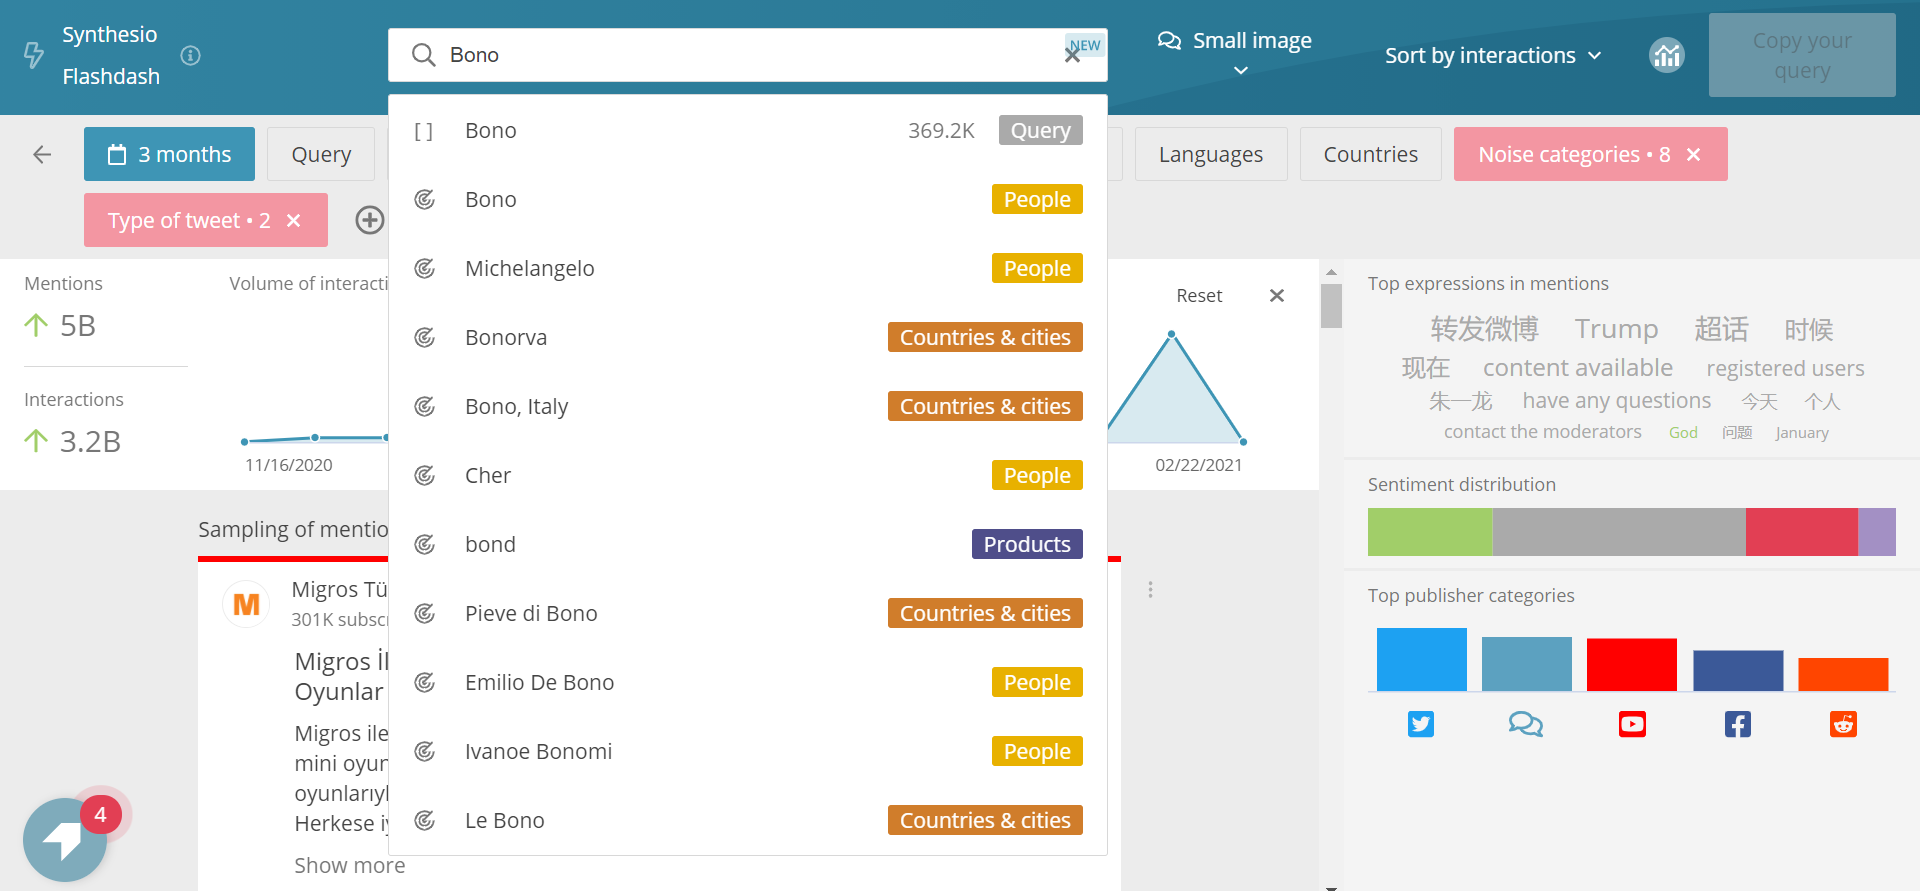Select the Bono query suggestion with 369.2K
1920x891 pixels.
click(748, 131)
